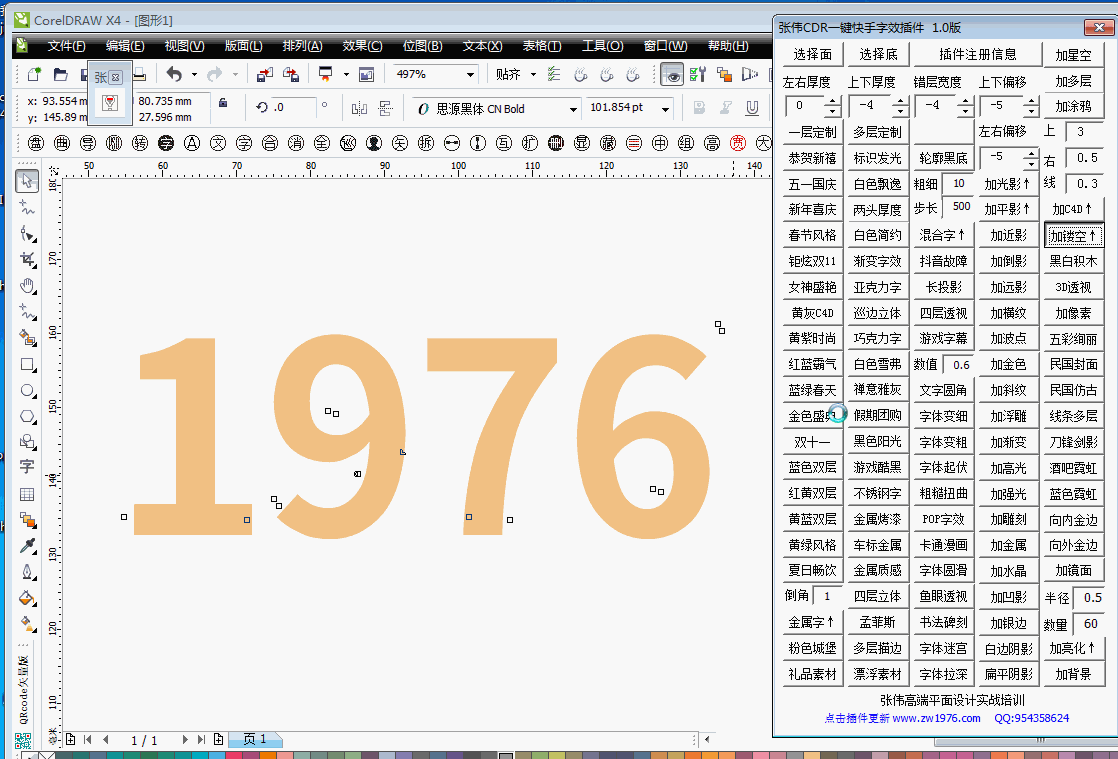Select the 页 1 page tab

point(255,739)
